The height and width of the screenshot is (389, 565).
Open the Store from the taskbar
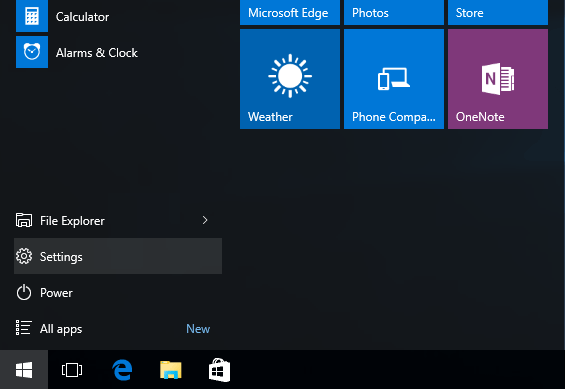point(219,370)
